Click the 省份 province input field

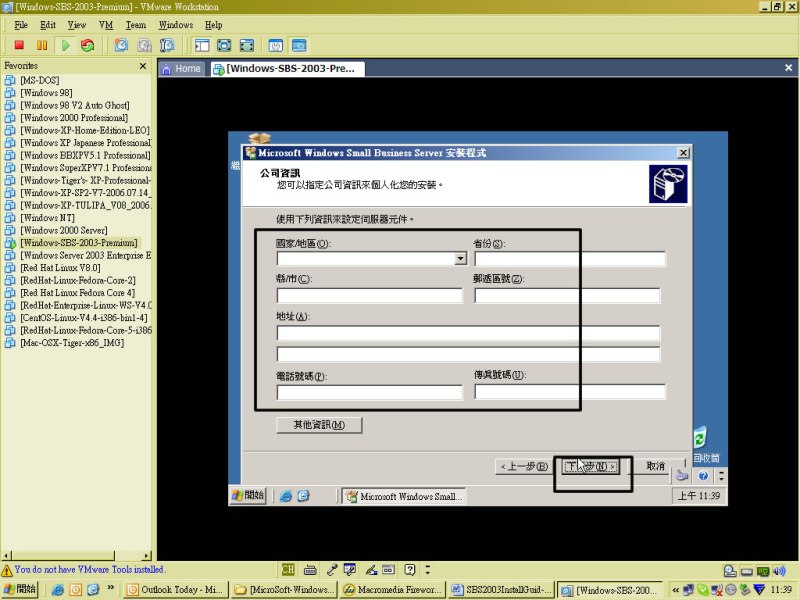[570, 259]
